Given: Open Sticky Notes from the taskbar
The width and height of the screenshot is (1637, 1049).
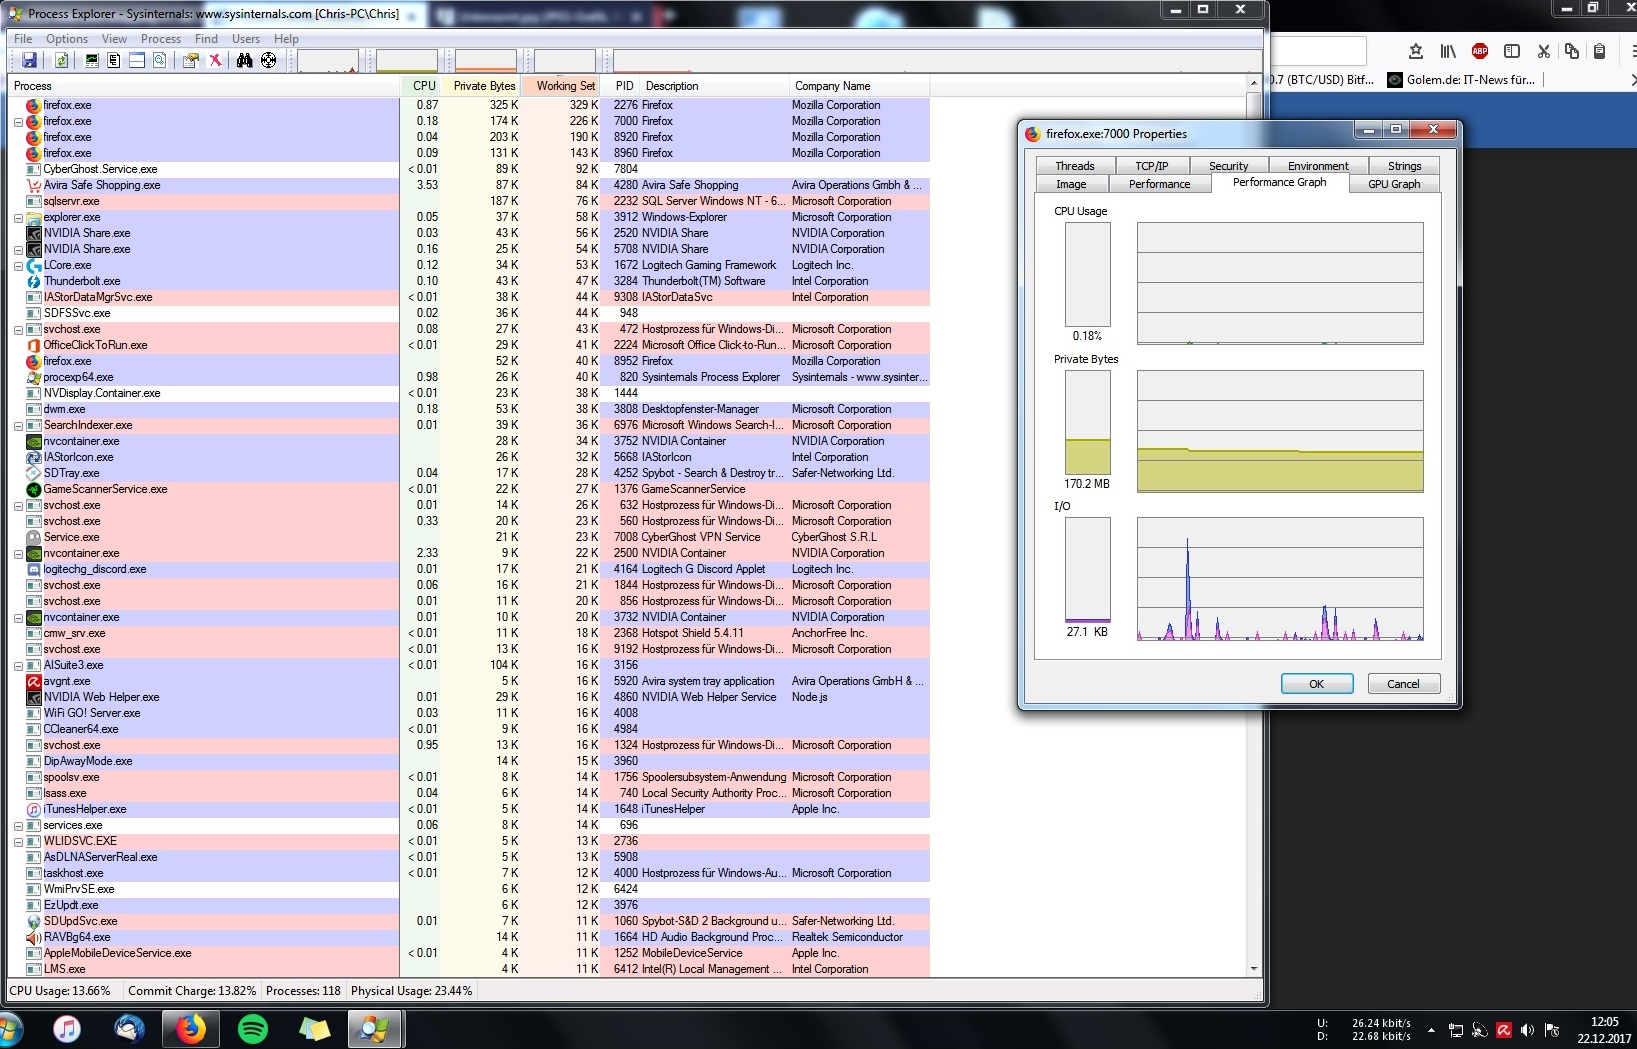Looking at the screenshot, I should click(x=315, y=1028).
